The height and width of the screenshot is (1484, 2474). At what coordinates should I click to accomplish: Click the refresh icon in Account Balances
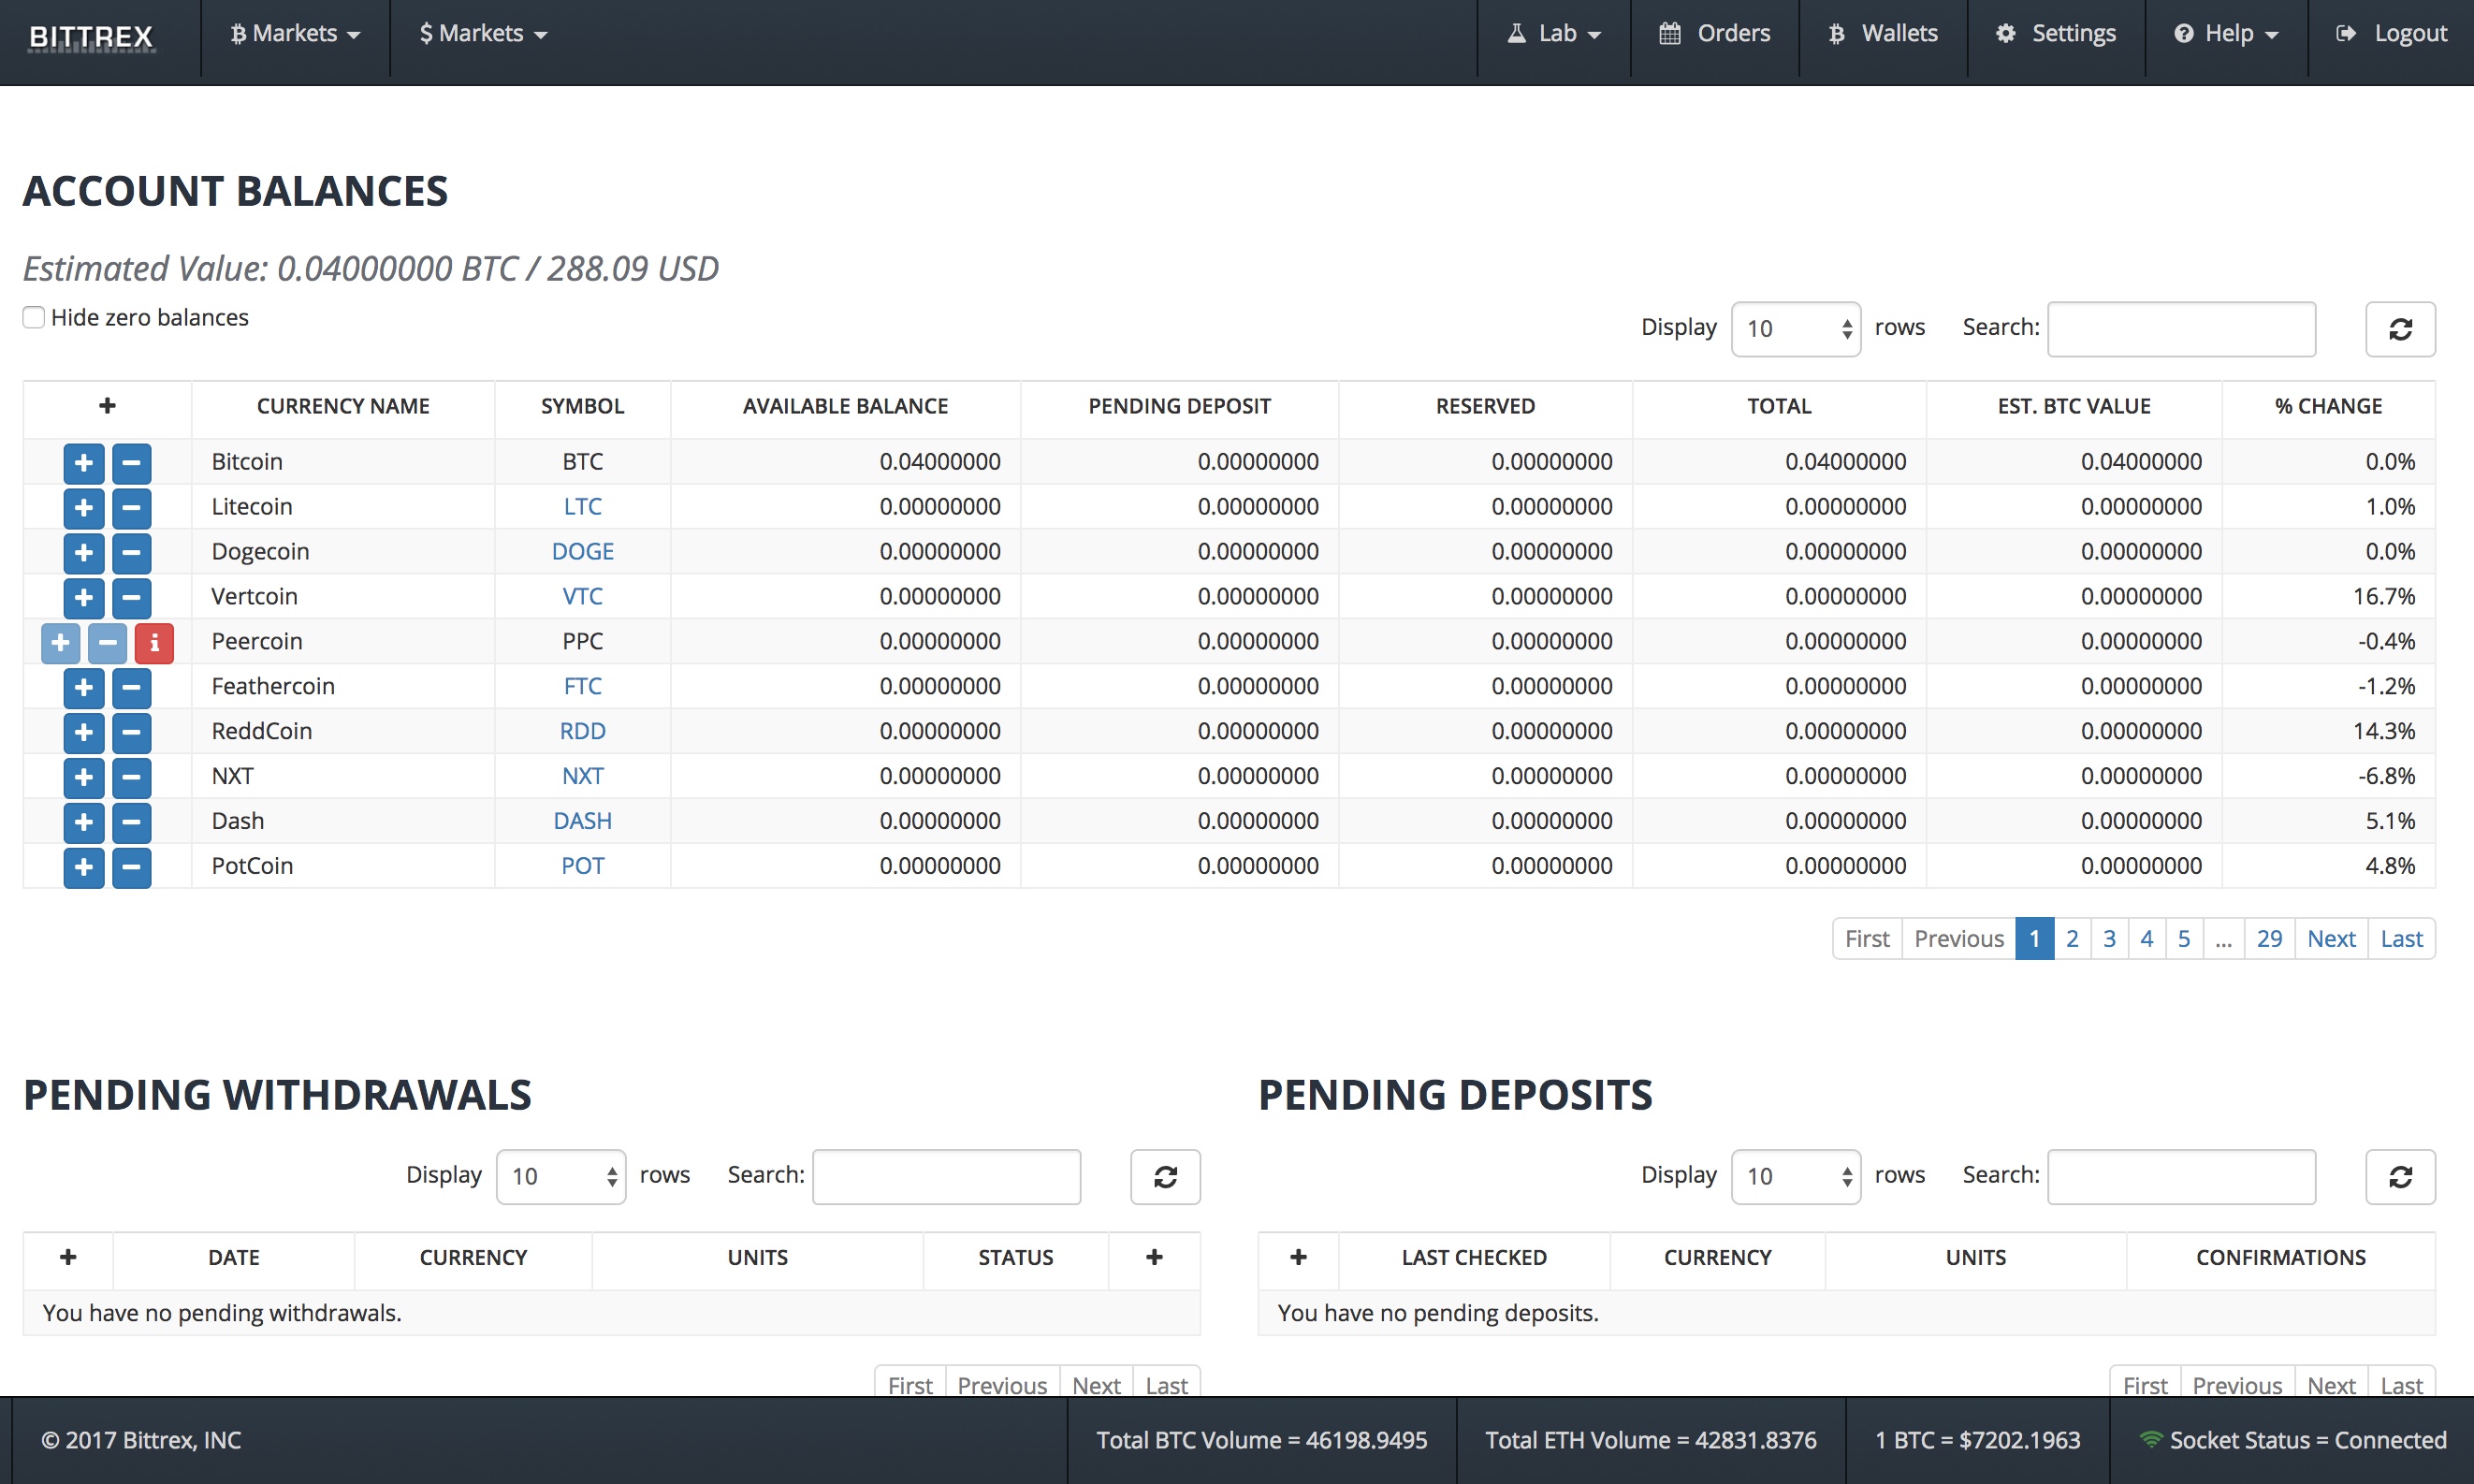click(x=2396, y=328)
